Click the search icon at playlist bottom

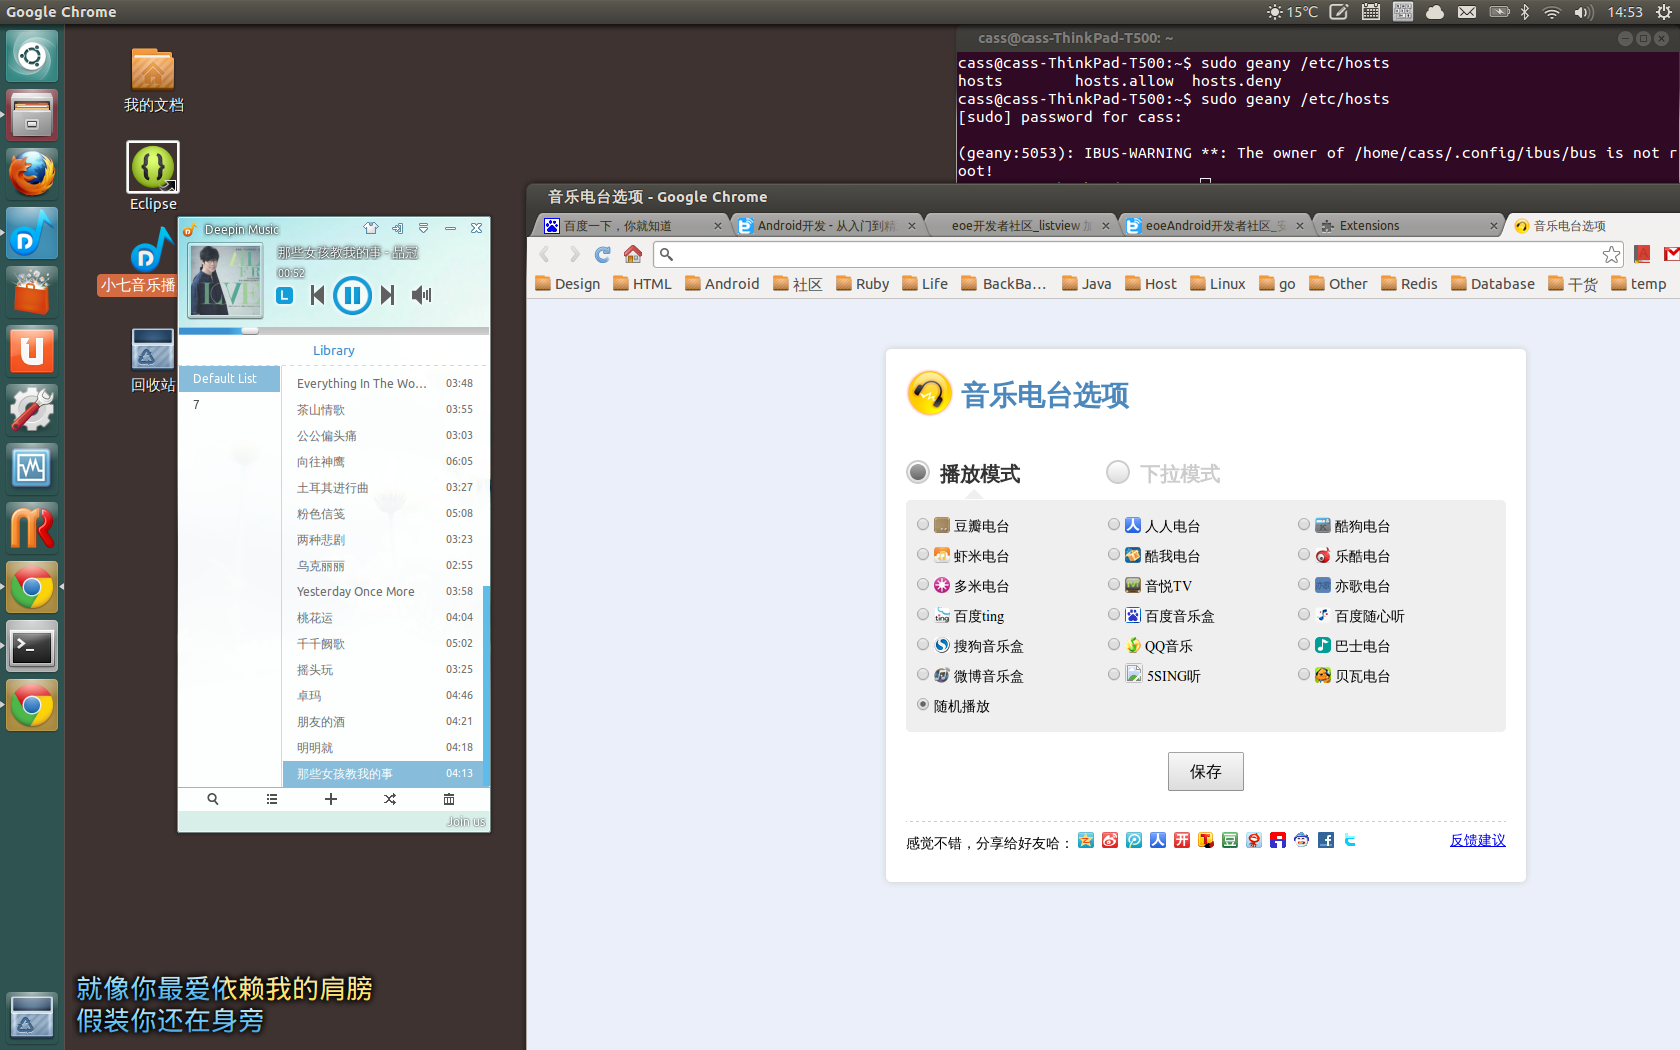tap(213, 799)
